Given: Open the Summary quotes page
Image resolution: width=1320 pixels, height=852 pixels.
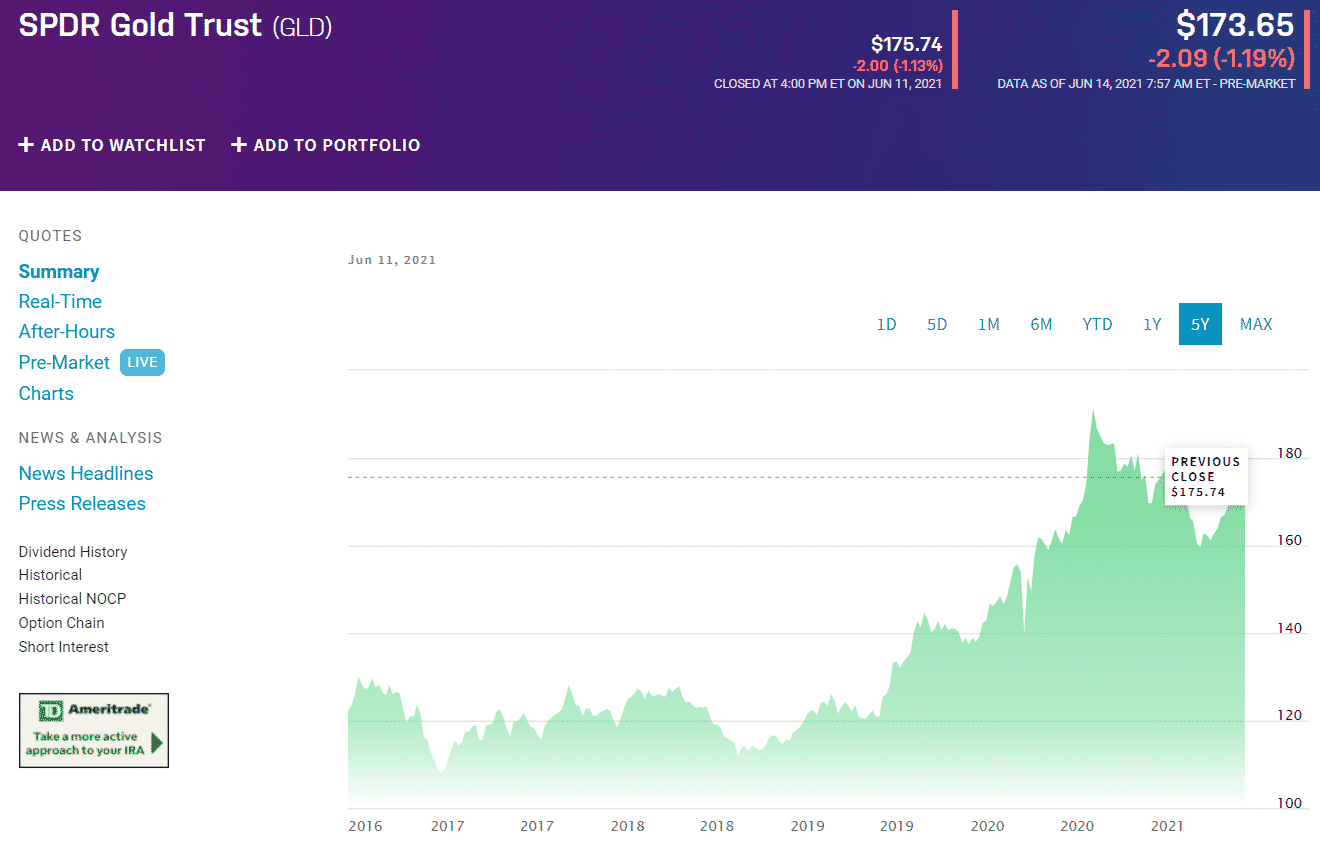Looking at the screenshot, I should [x=59, y=272].
